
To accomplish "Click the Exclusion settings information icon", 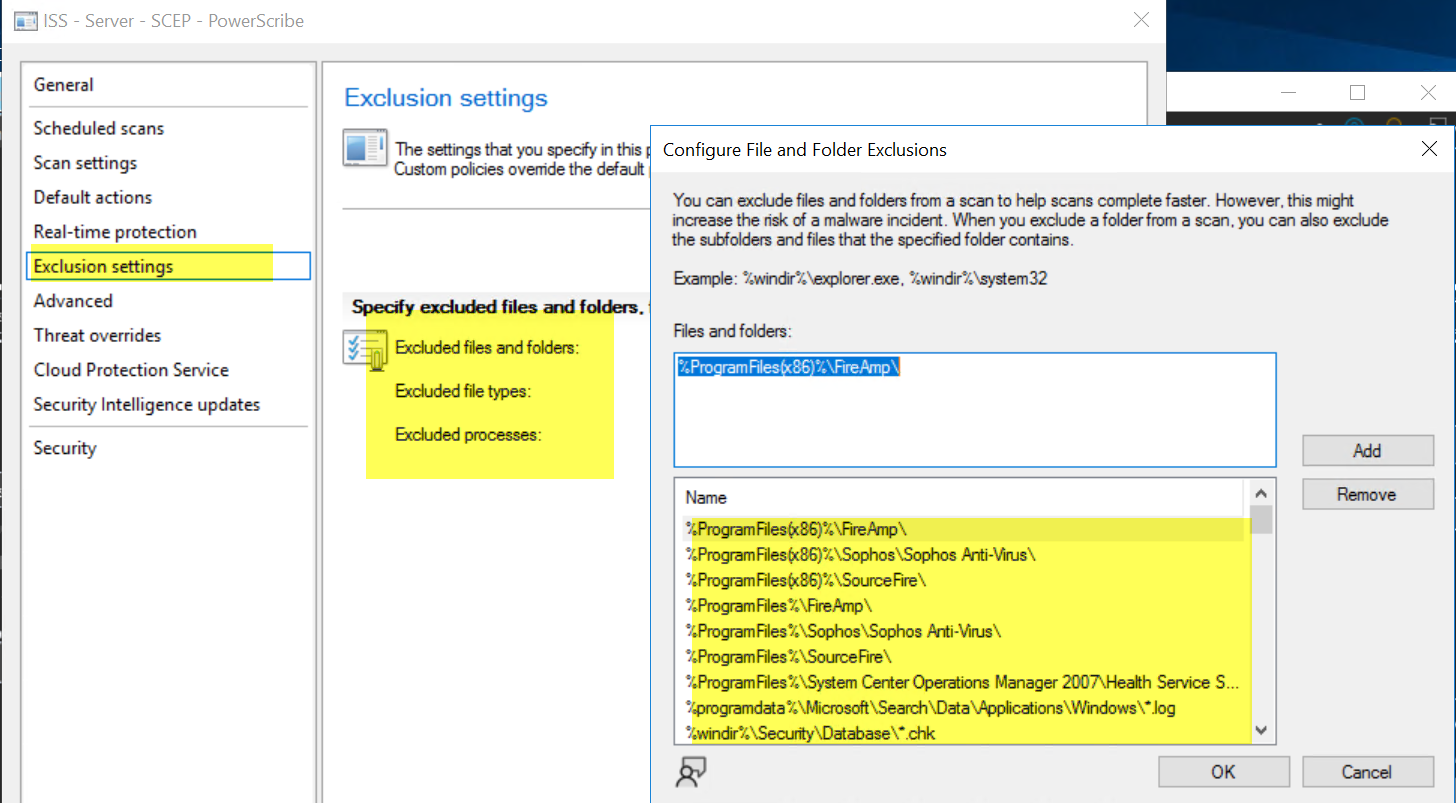I will pos(365,147).
